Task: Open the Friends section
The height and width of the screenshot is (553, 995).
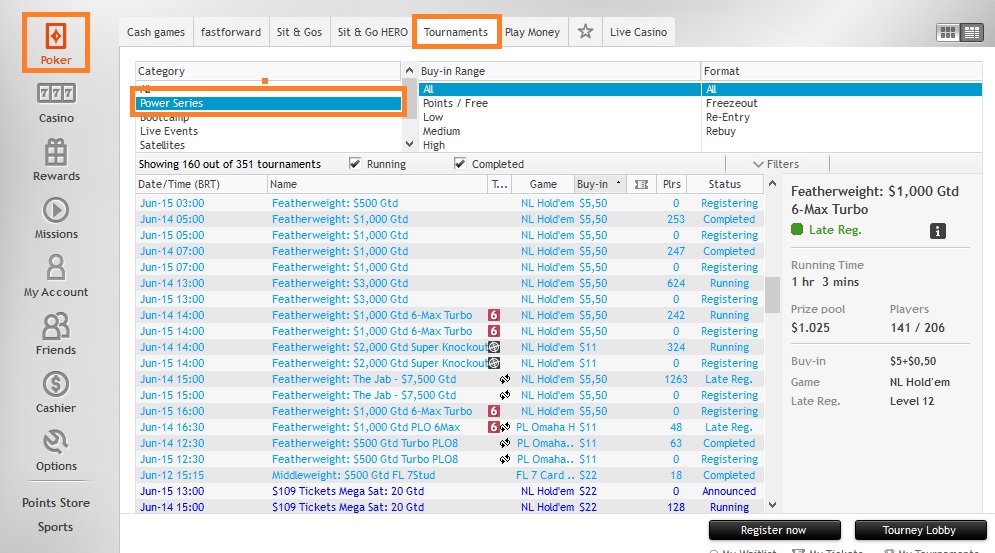Action: point(56,334)
